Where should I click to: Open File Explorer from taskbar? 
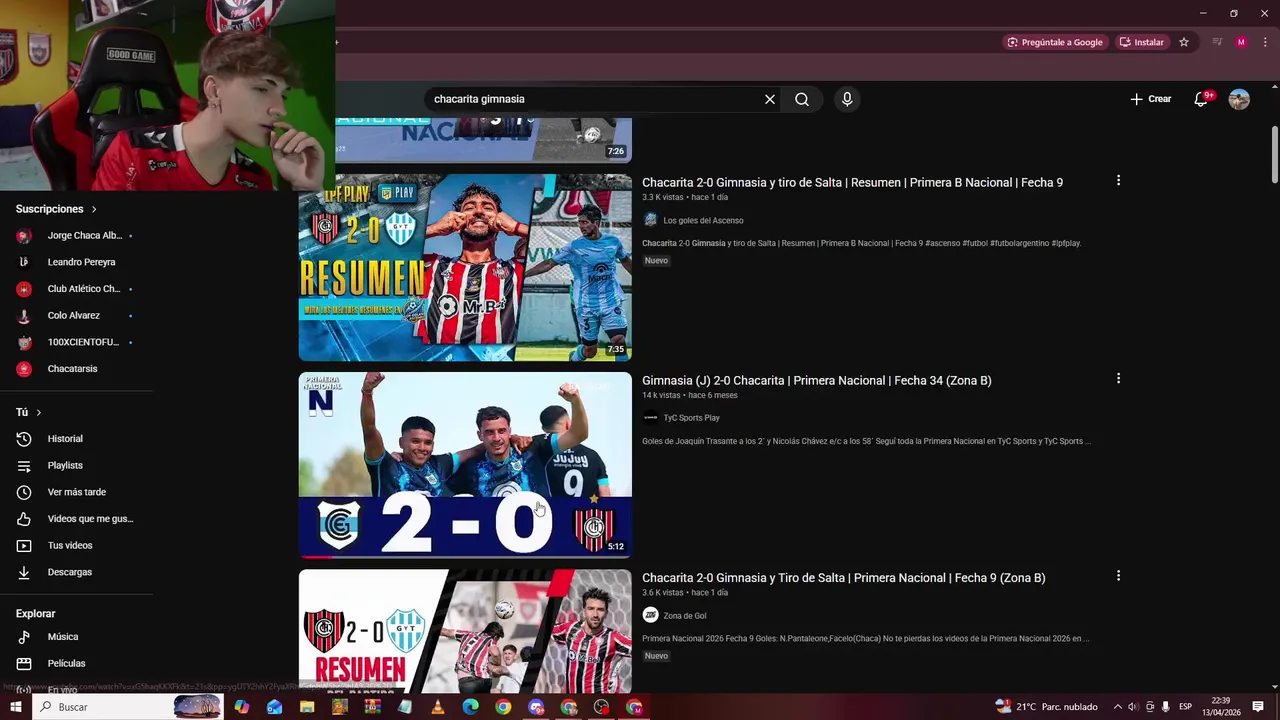coord(307,707)
